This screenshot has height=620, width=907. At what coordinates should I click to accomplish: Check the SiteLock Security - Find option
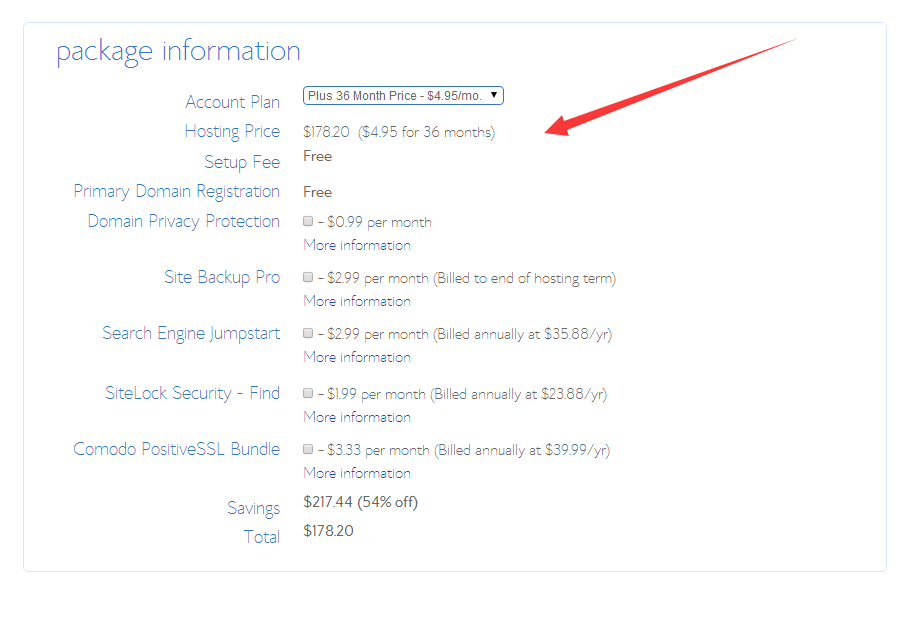coord(308,393)
